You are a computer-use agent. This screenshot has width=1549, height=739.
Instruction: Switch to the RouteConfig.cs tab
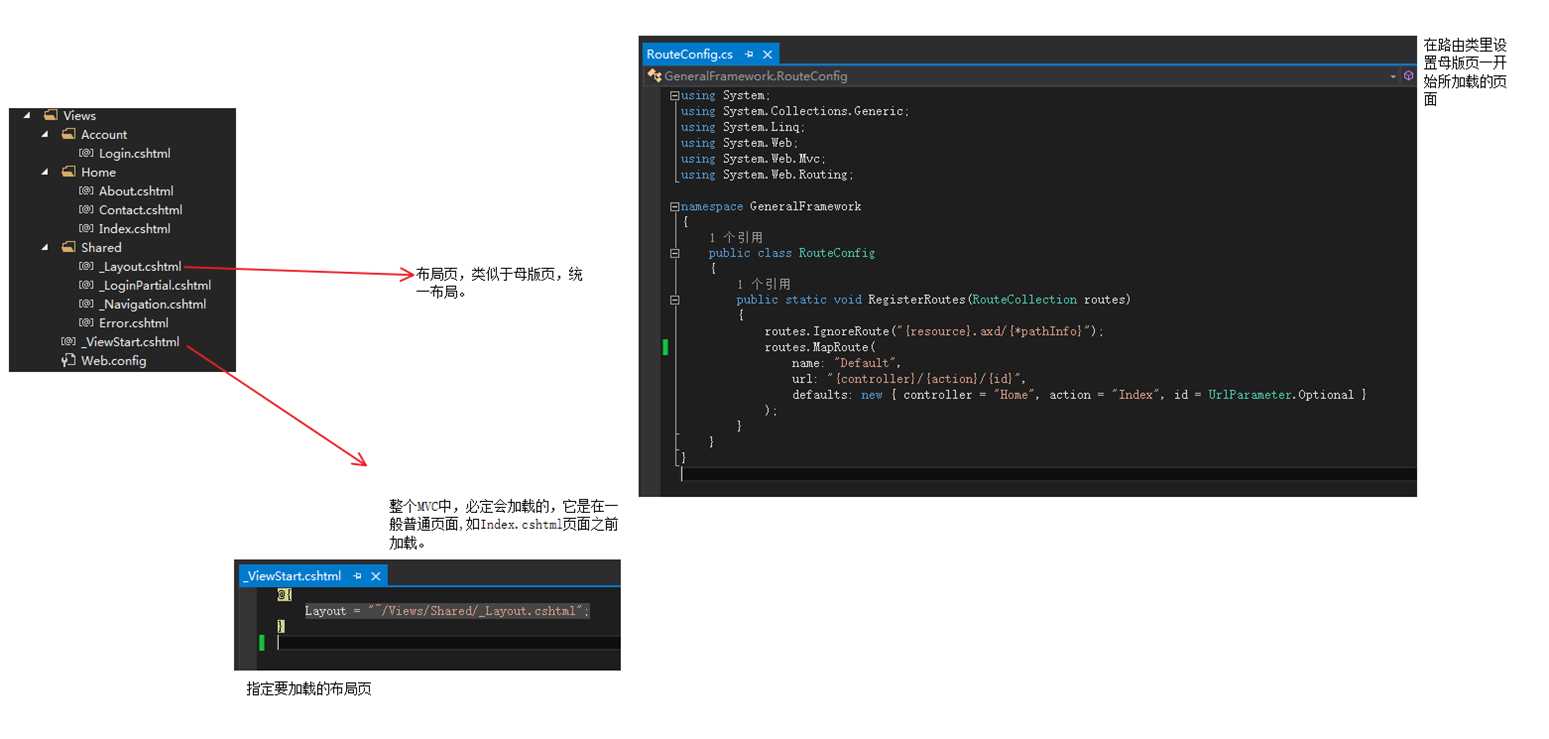(x=690, y=54)
